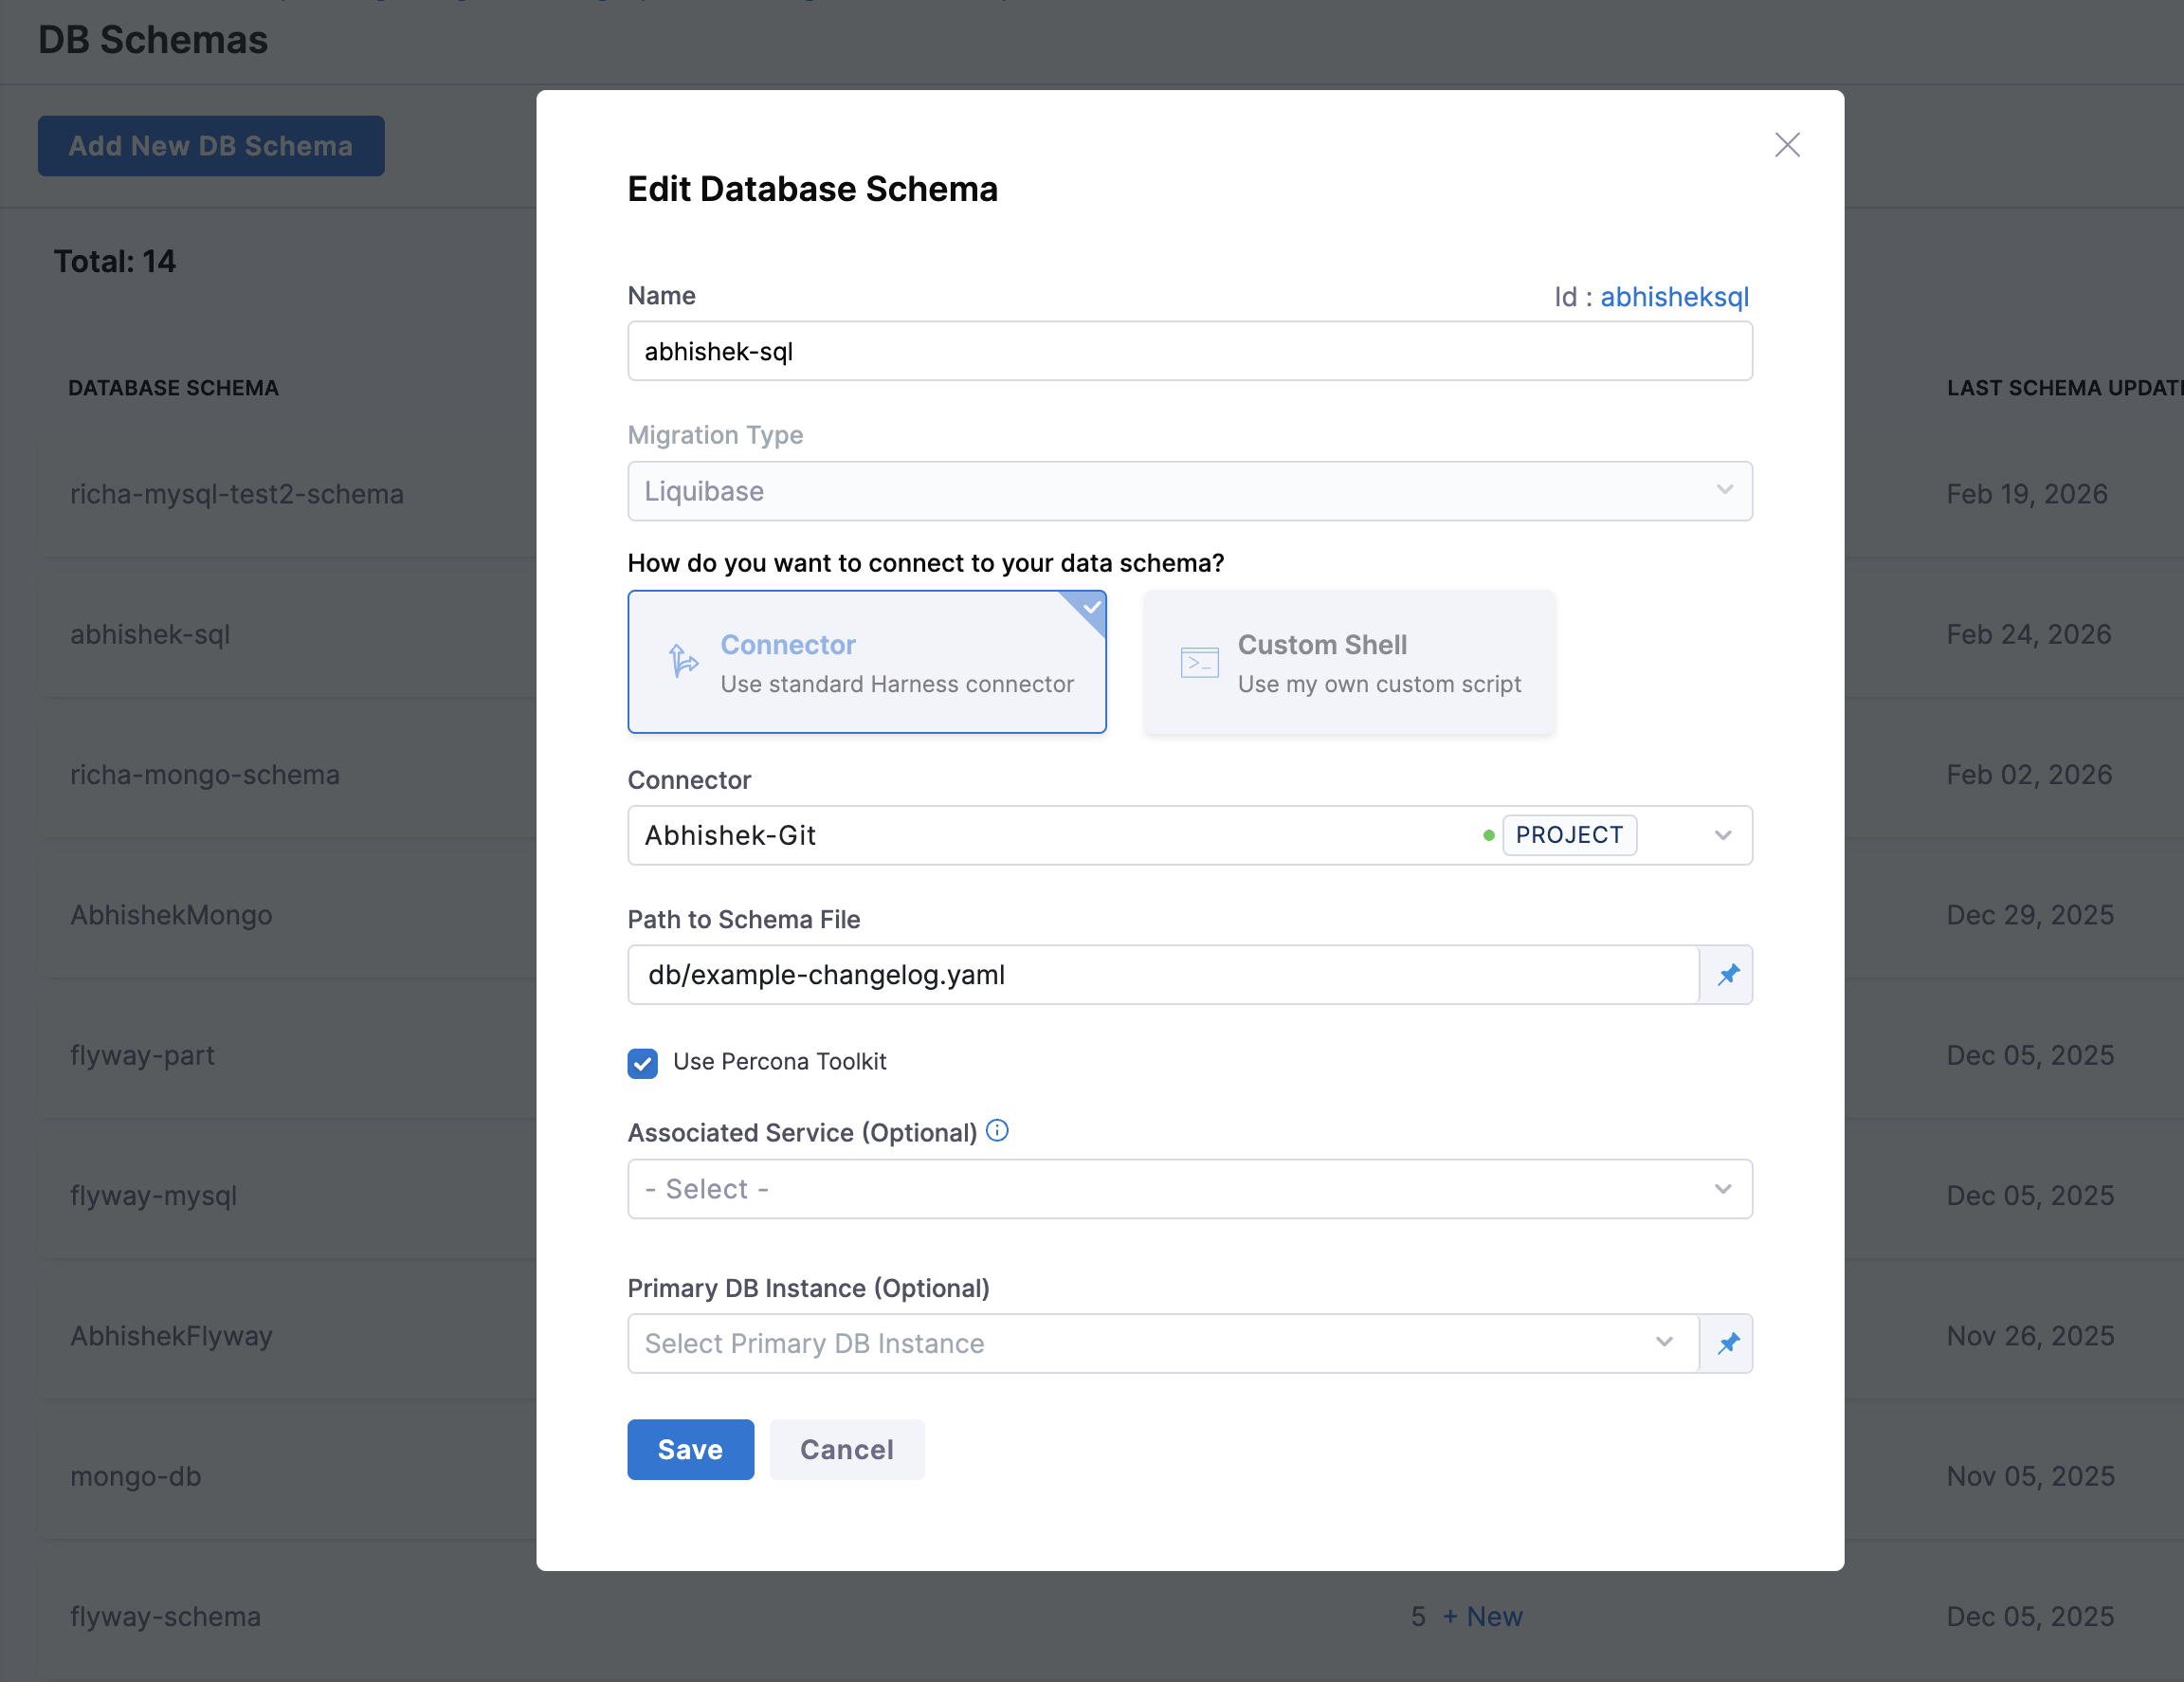The width and height of the screenshot is (2184, 1682).
Task: Uncheck Use Percona Toolkit
Action: pyautogui.click(x=642, y=1063)
